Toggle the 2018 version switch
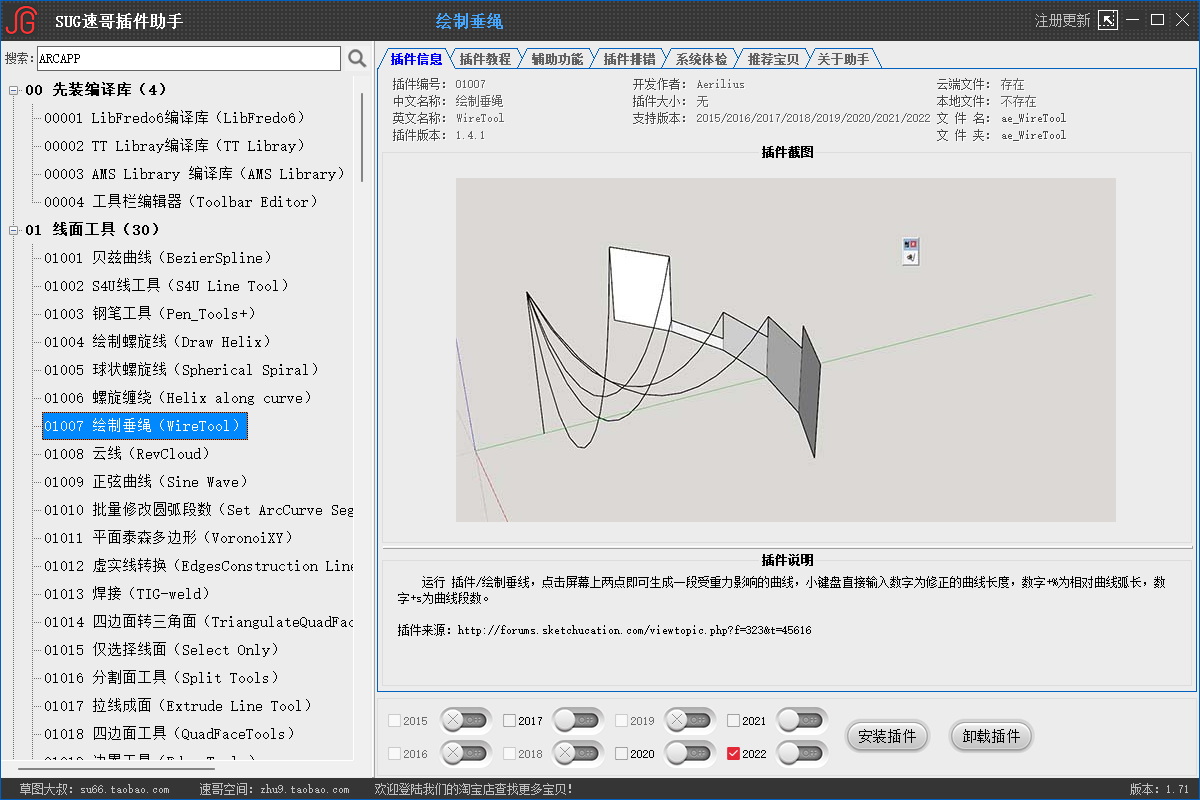1200x800 pixels. coord(578,753)
